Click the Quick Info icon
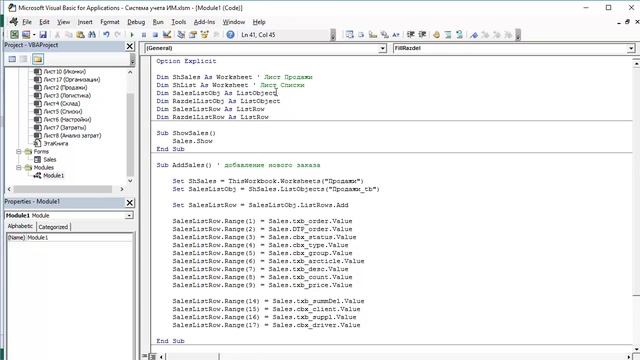This screenshot has width=640, height=360. click(373, 35)
